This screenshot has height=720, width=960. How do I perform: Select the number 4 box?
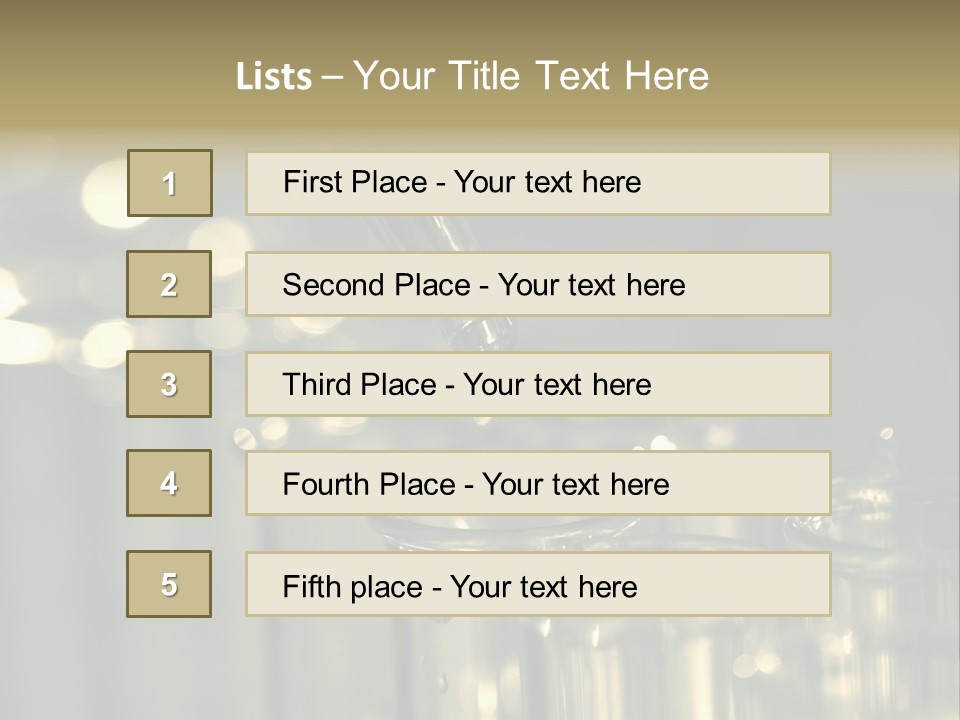pyautogui.click(x=169, y=483)
